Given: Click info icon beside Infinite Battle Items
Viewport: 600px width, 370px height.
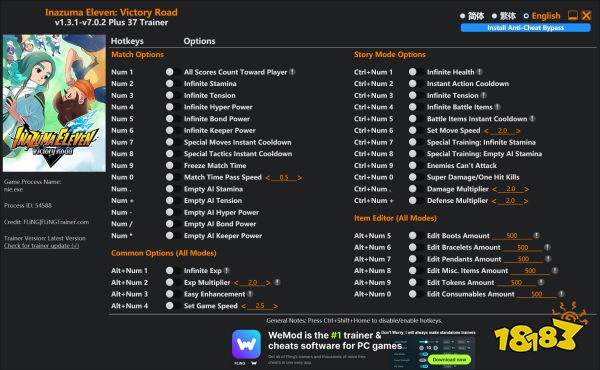Looking at the screenshot, I should pyautogui.click(x=497, y=107).
